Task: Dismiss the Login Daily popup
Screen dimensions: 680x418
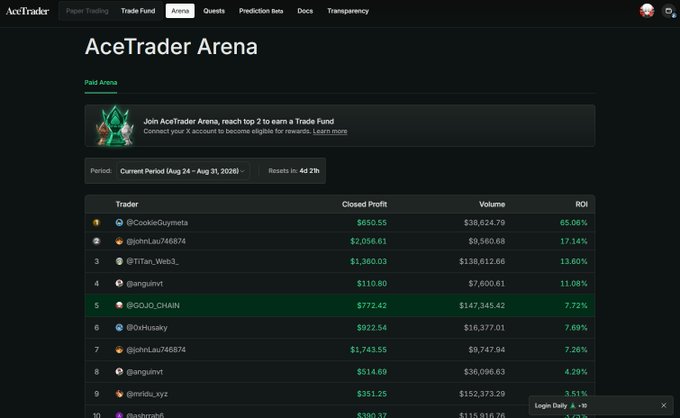Action: 664,405
